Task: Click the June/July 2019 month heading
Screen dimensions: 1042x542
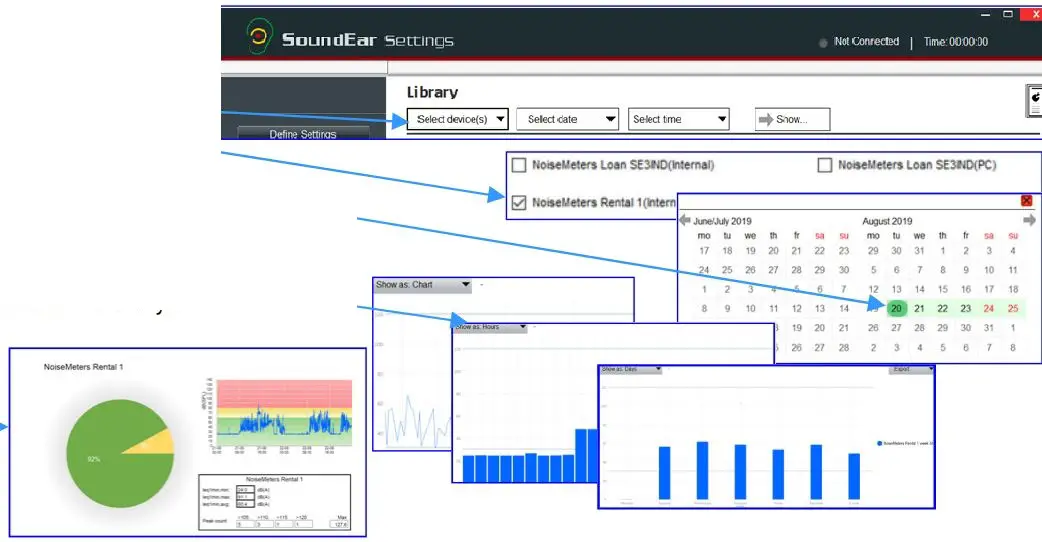Action: pyautogui.click(x=722, y=221)
